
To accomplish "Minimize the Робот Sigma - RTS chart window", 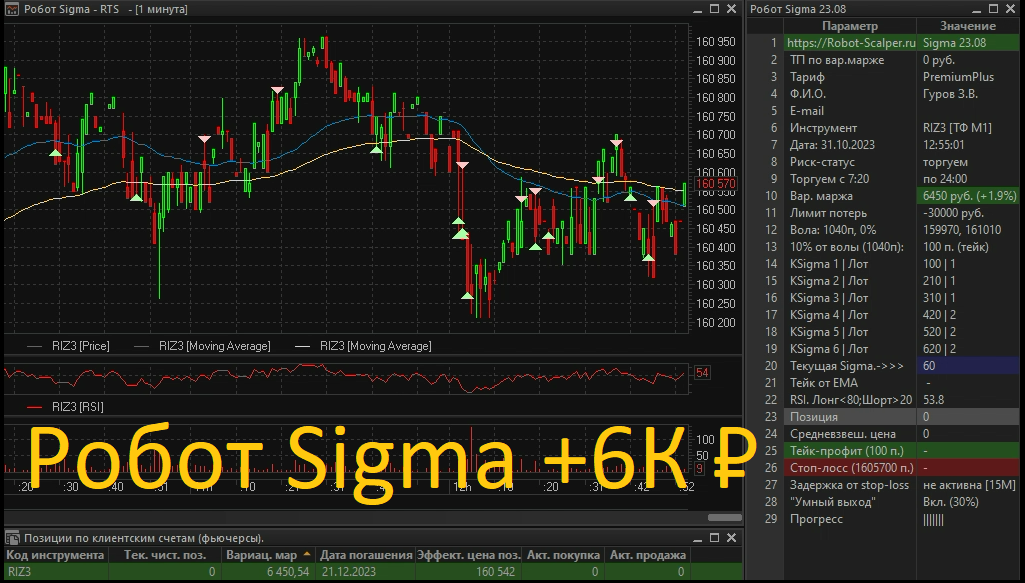I will [x=697, y=9].
